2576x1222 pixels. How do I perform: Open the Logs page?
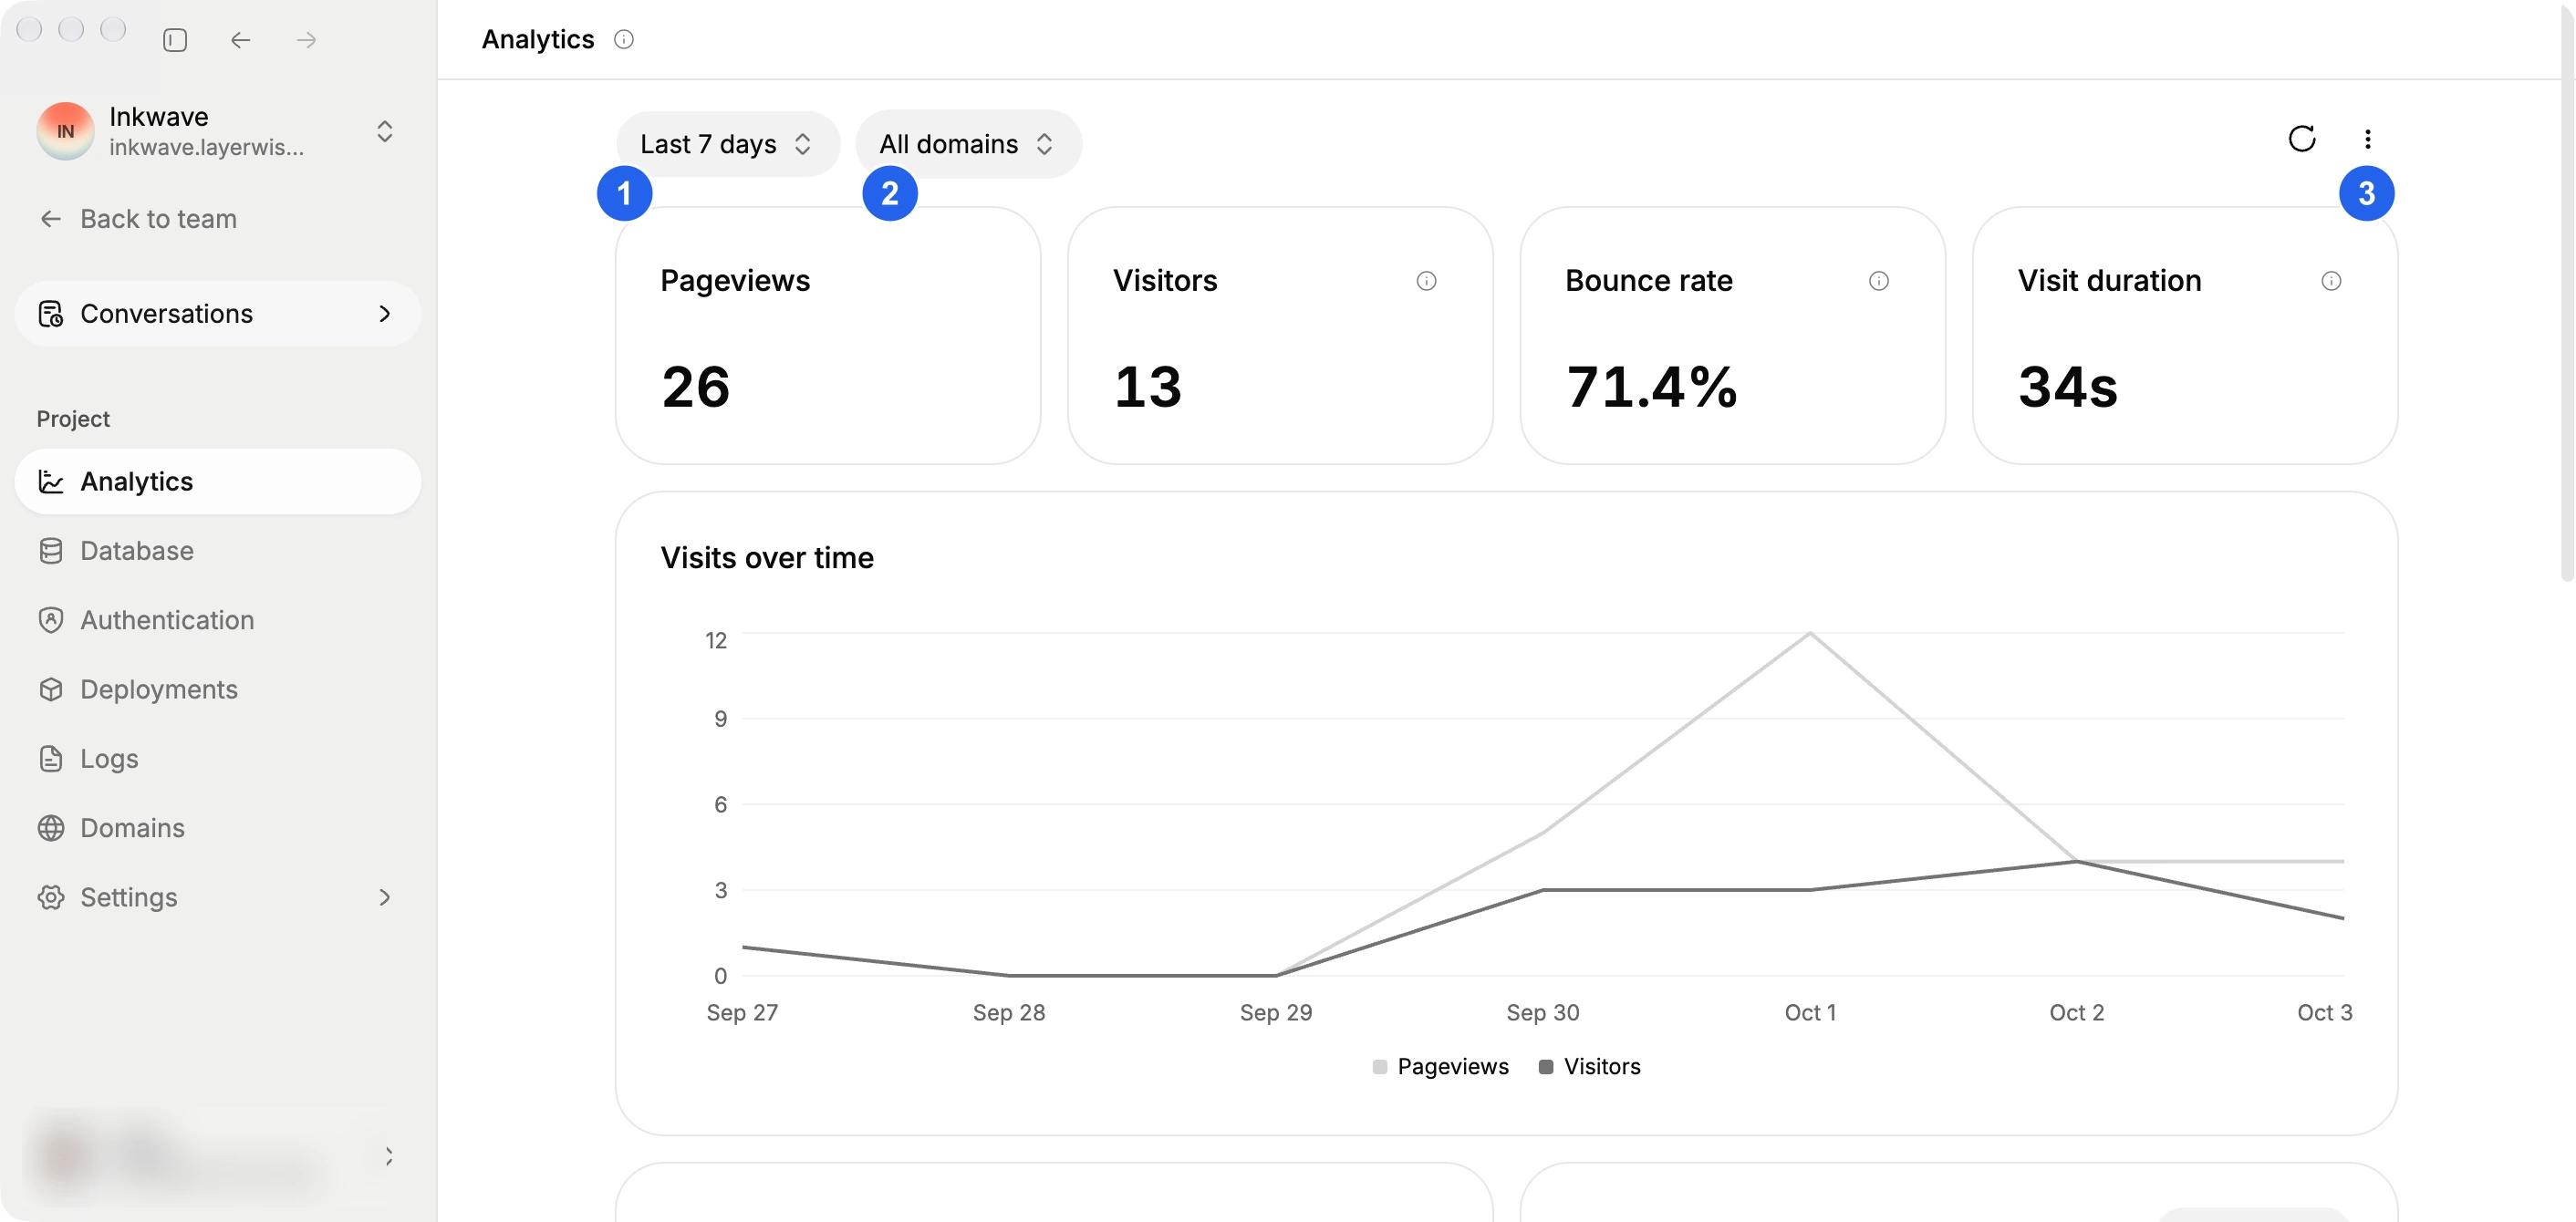coord(217,759)
